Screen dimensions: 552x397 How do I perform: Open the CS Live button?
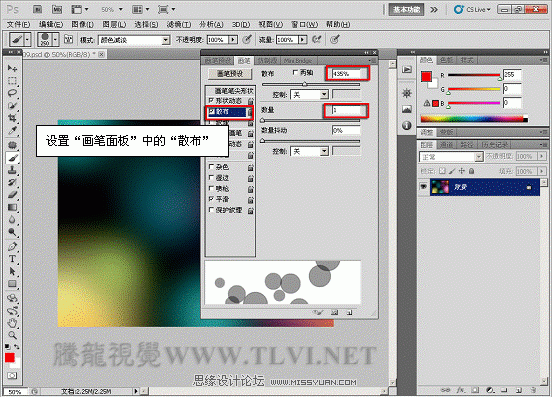(472, 10)
